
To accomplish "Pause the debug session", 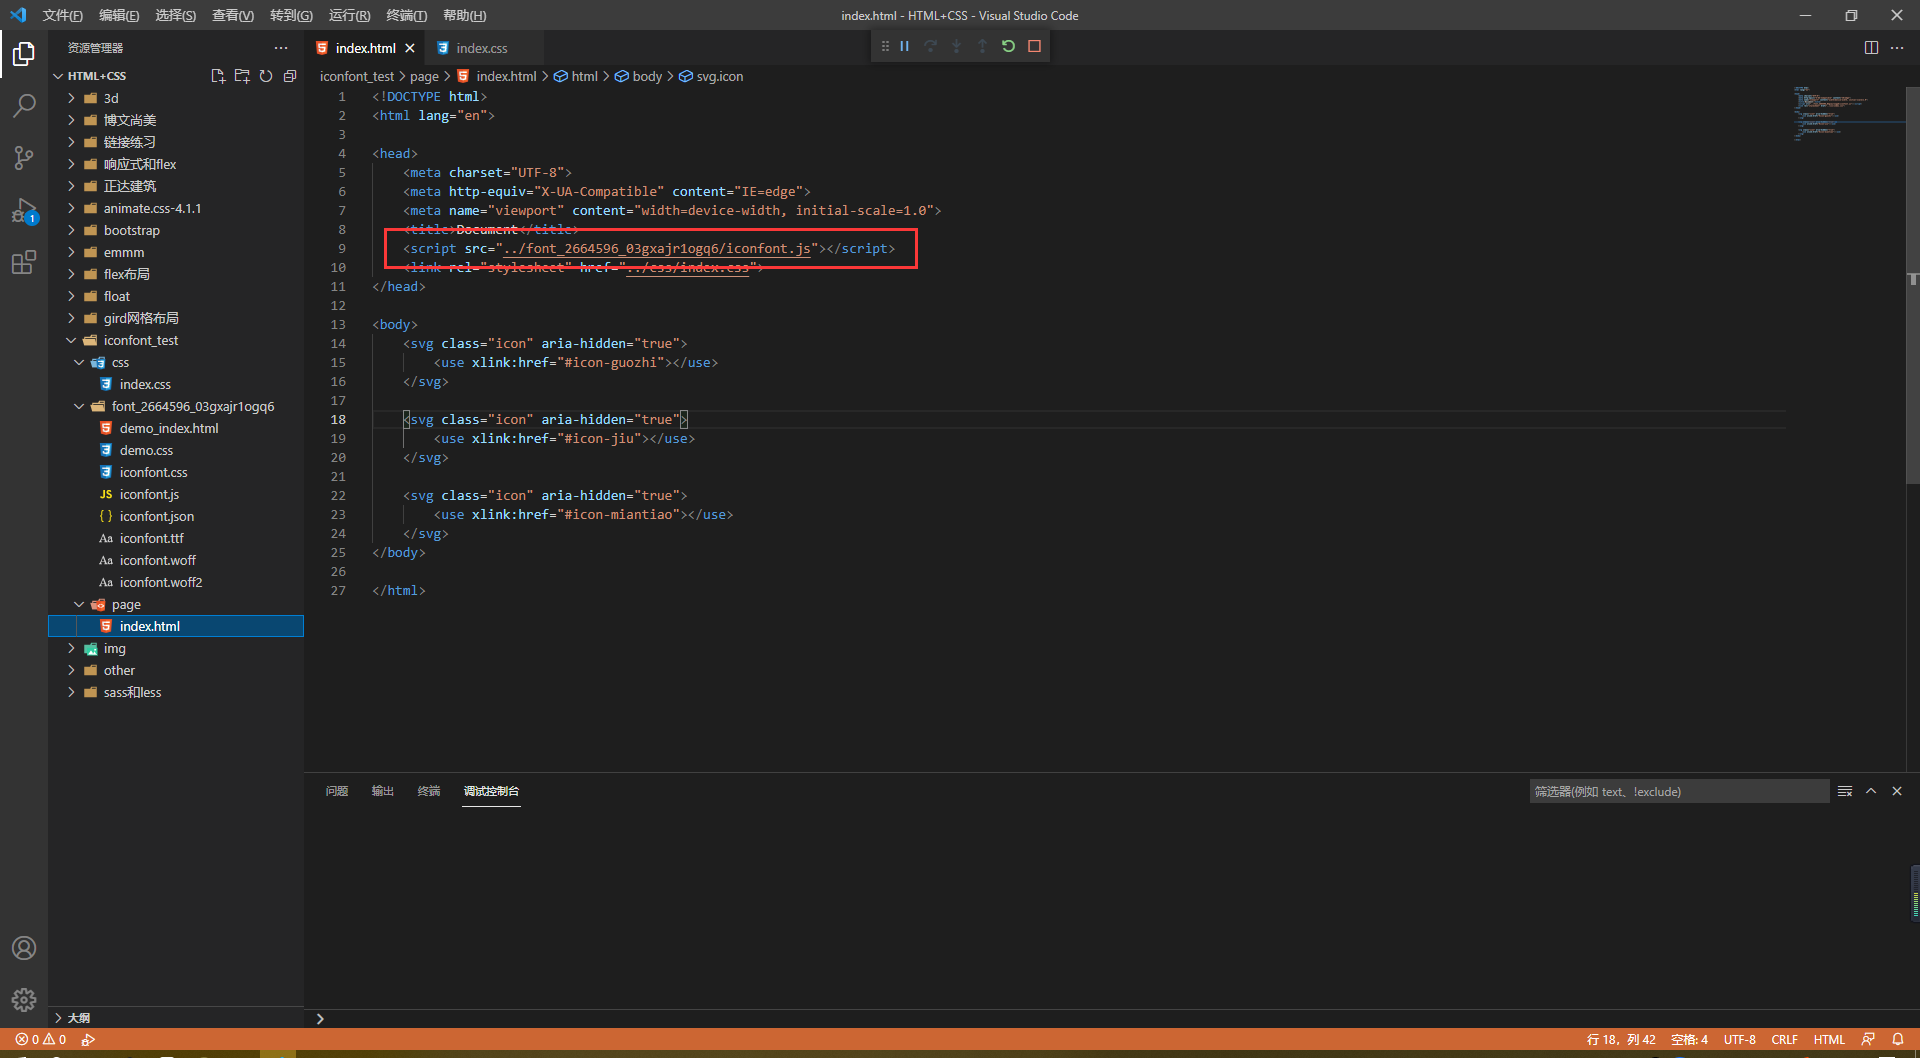I will coord(905,46).
